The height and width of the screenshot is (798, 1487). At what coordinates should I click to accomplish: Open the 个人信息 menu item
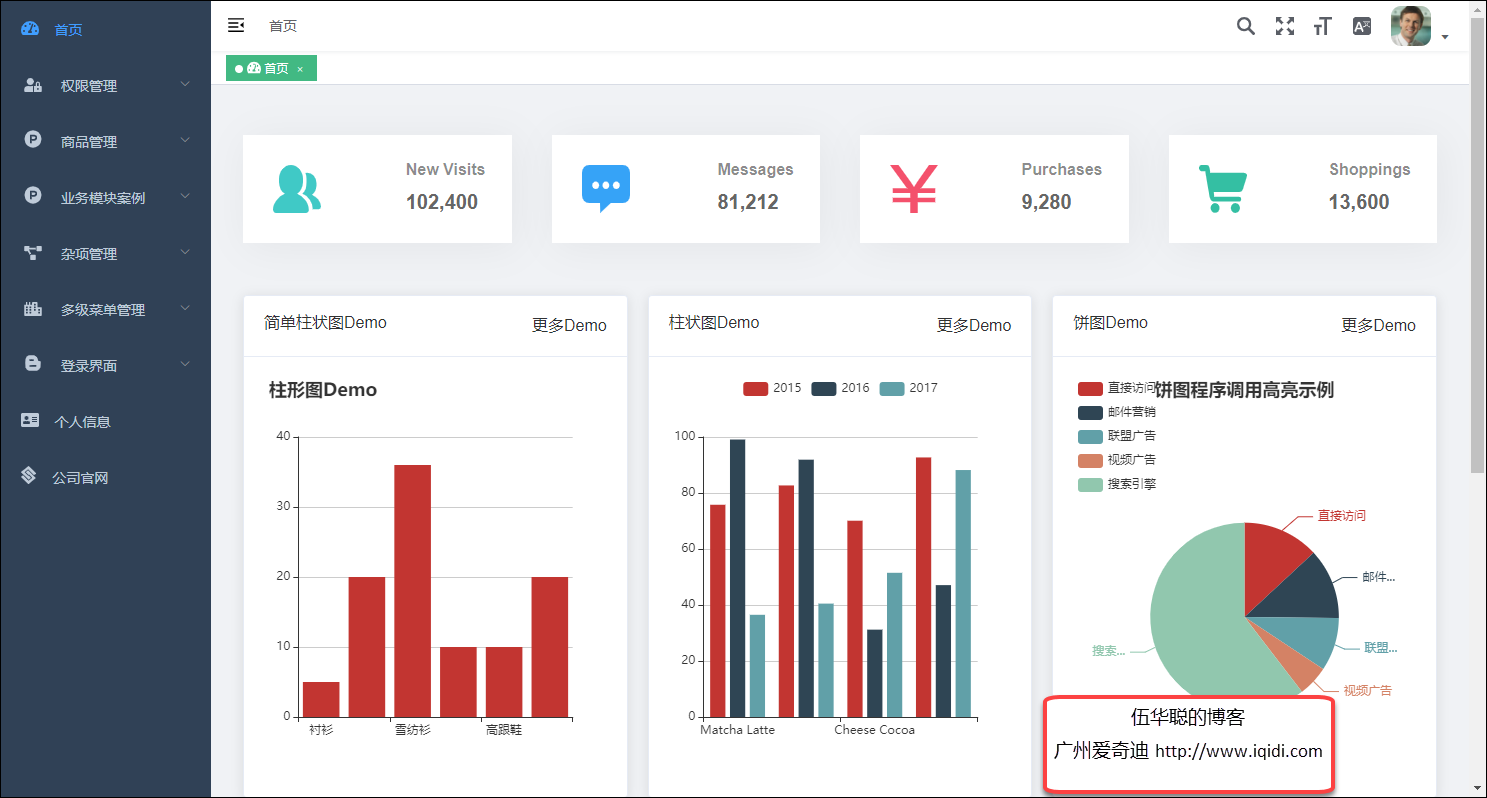tap(105, 421)
